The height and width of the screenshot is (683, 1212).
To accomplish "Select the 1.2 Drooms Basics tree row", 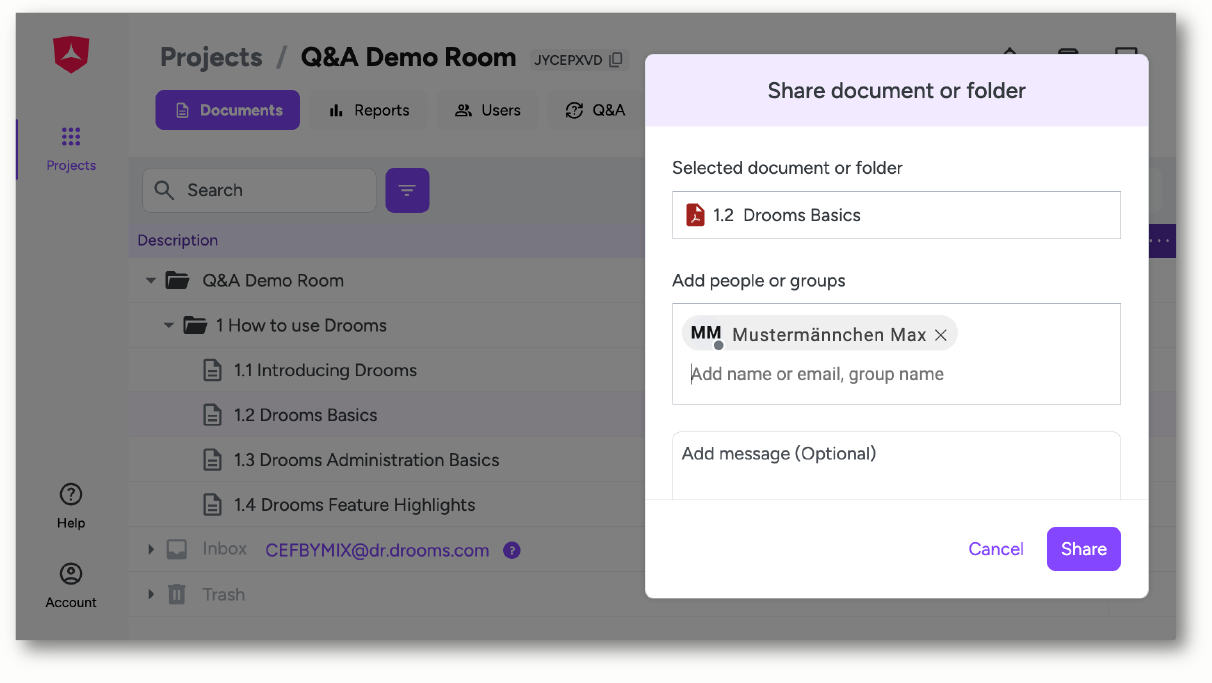I will [x=386, y=415].
